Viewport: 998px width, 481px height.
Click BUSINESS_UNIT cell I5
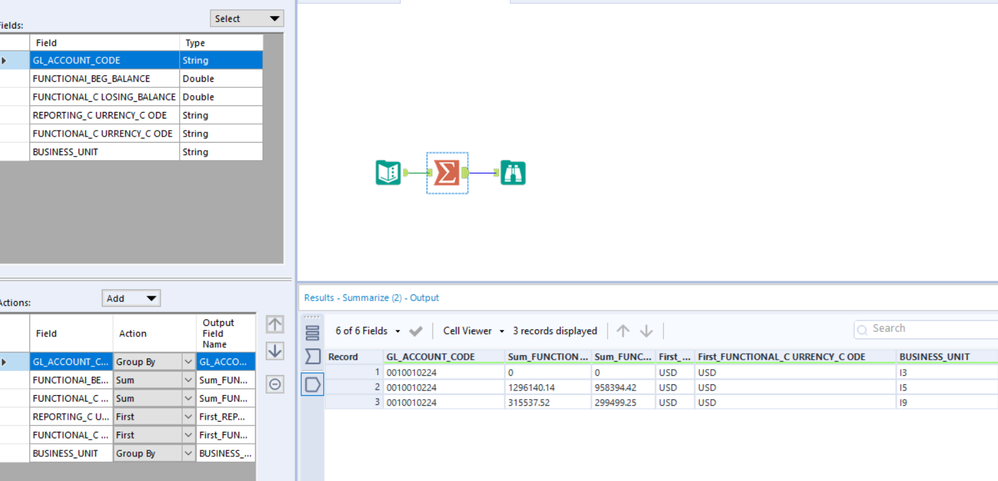(947, 387)
